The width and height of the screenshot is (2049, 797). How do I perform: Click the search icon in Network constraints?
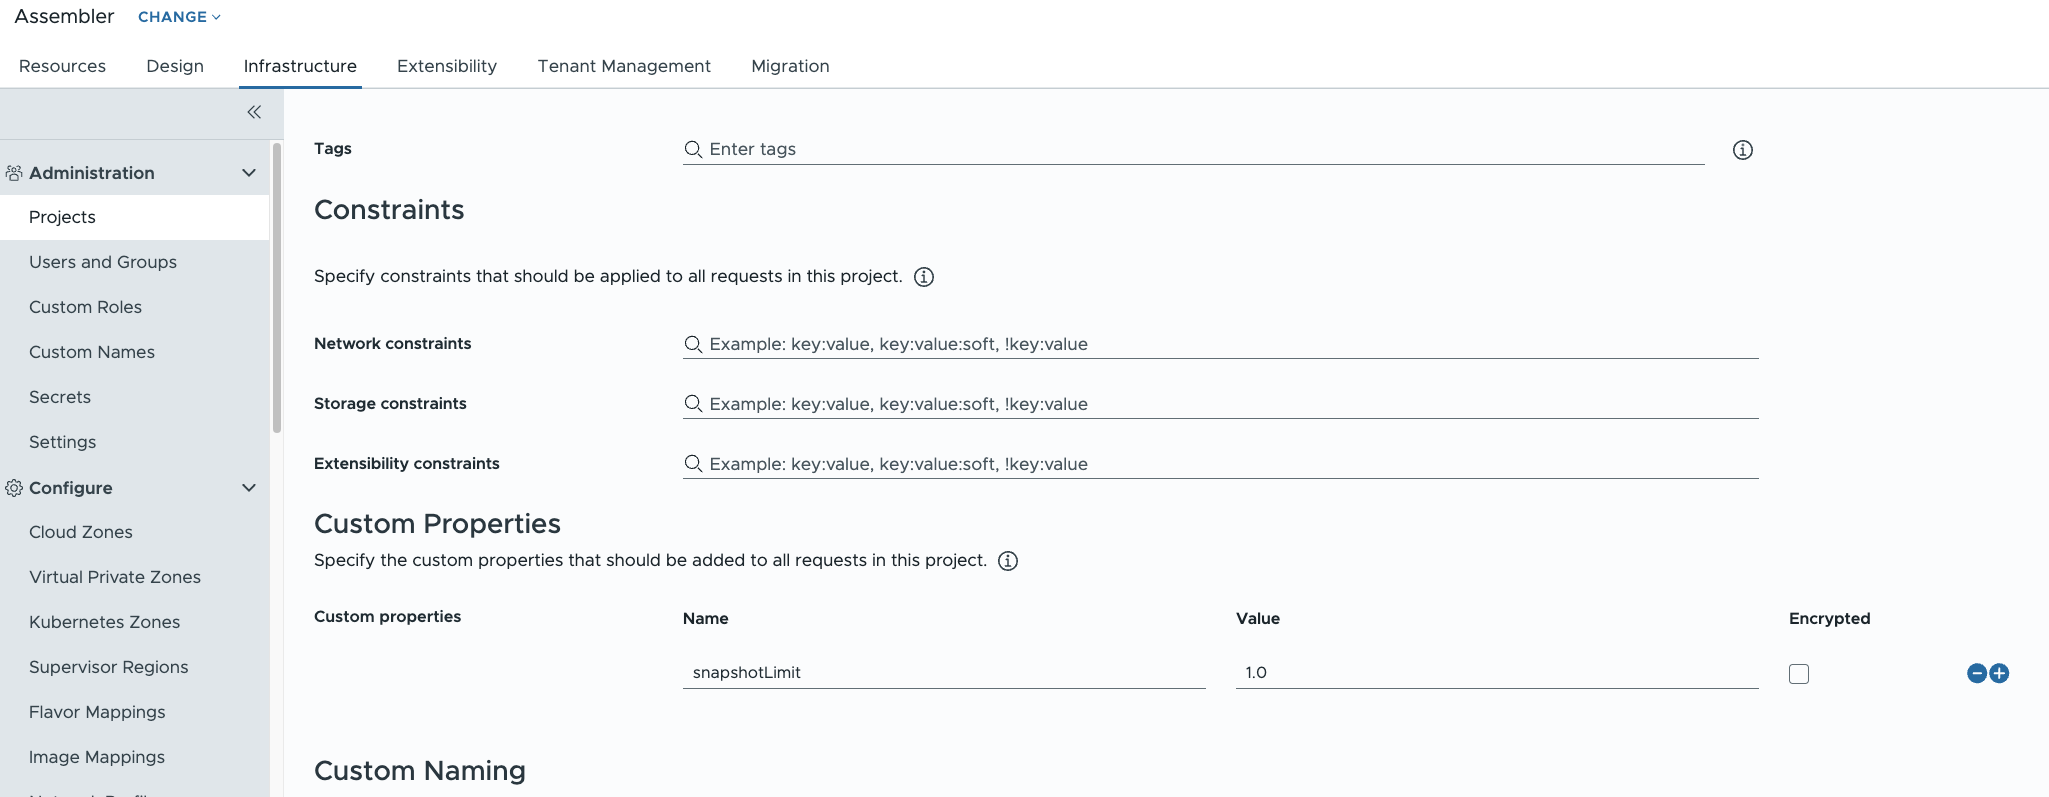pos(693,344)
